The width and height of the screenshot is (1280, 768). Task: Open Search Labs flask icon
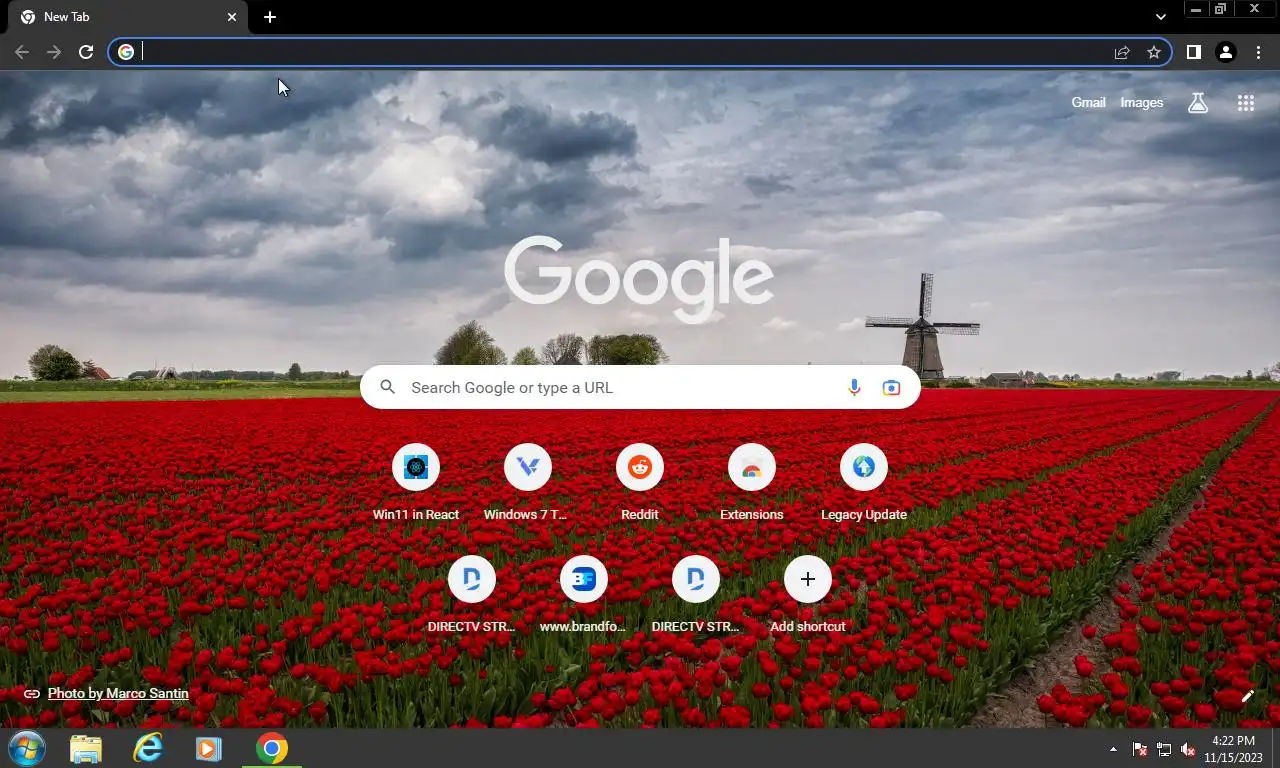click(x=1197, y=102)
